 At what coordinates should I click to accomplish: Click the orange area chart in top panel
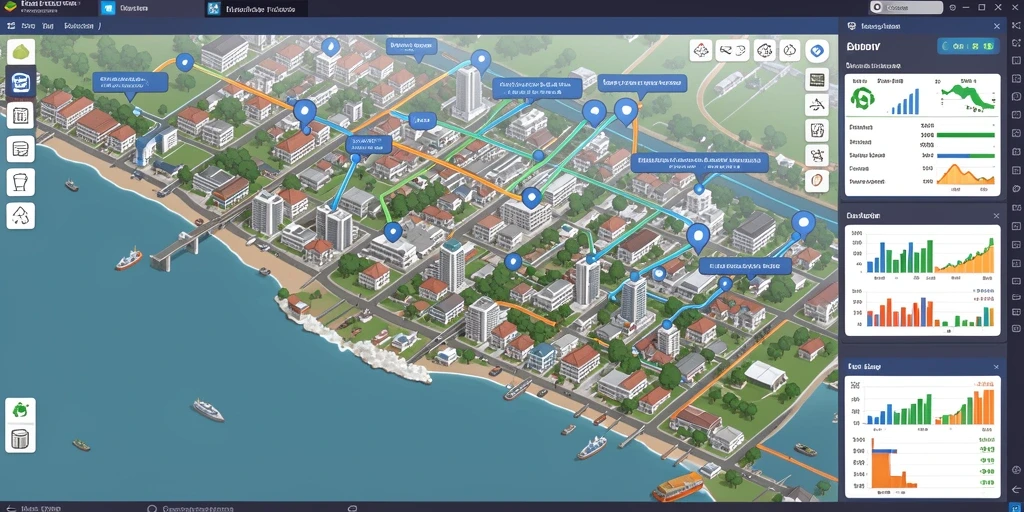[x=966, y=173]
